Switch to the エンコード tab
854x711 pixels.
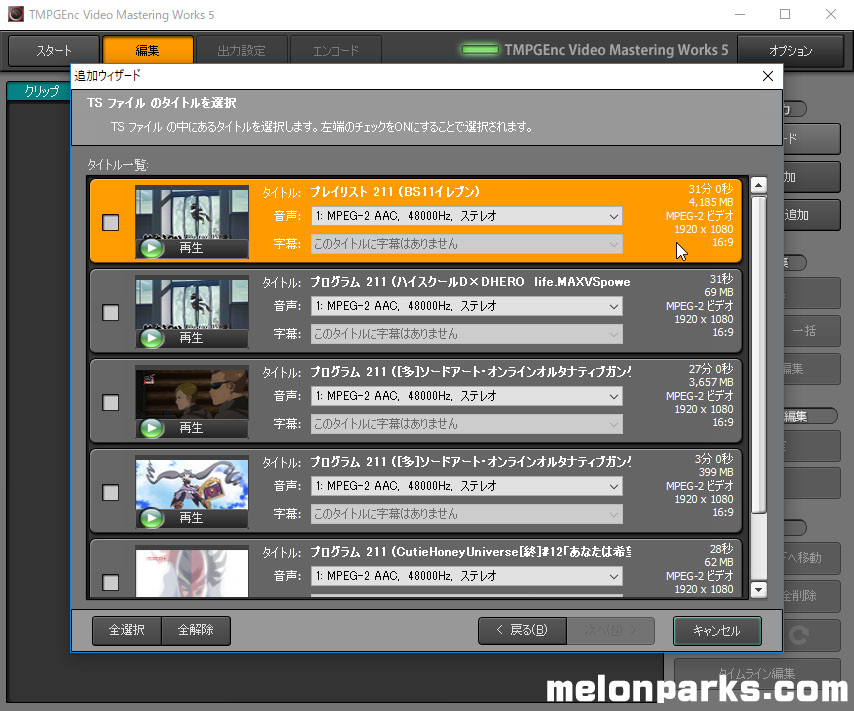click(x=336, y=50)
